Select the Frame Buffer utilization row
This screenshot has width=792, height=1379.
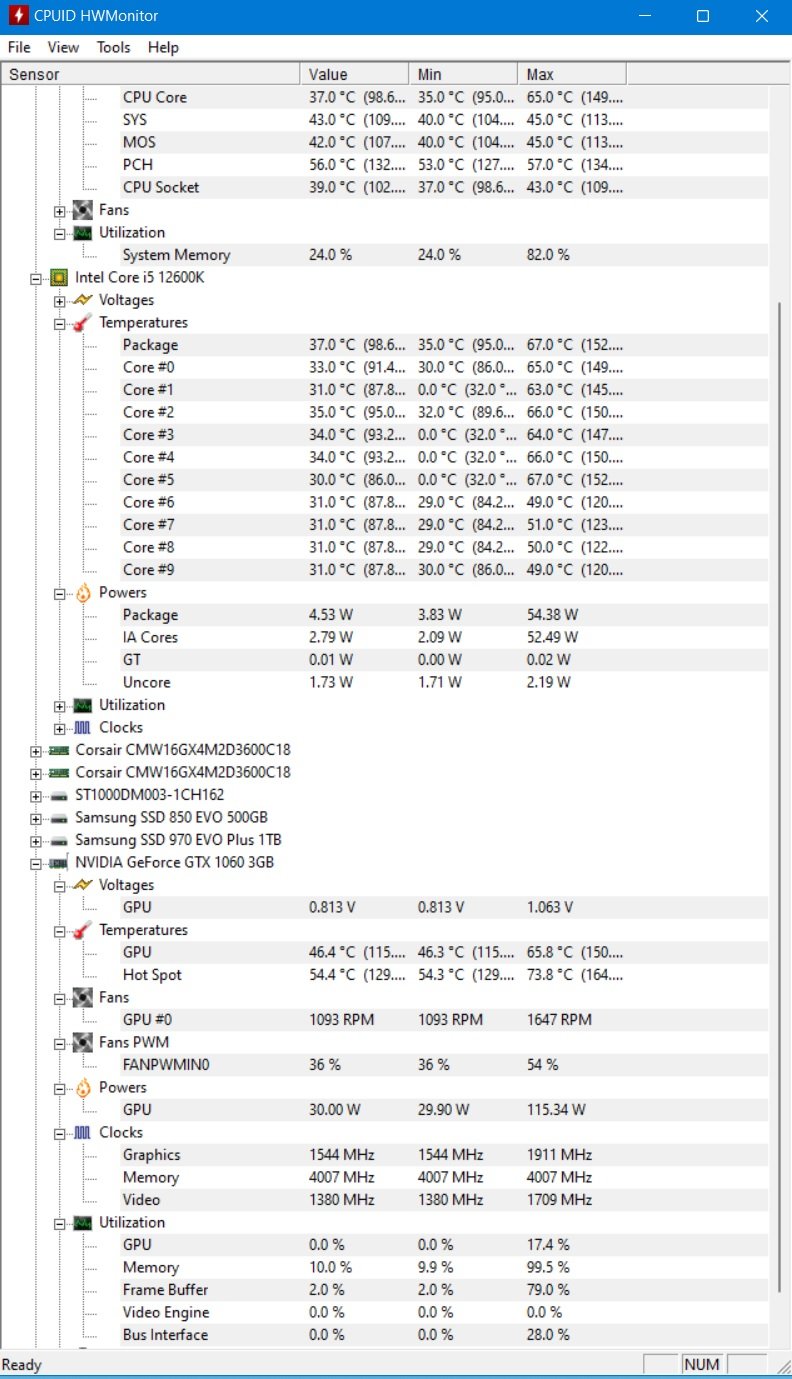click(443, 1290)
